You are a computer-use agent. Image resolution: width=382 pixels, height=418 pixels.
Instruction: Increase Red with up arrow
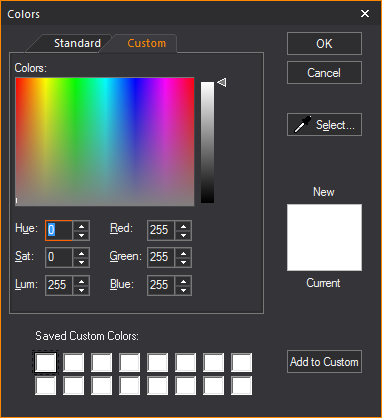click(183, 226)
